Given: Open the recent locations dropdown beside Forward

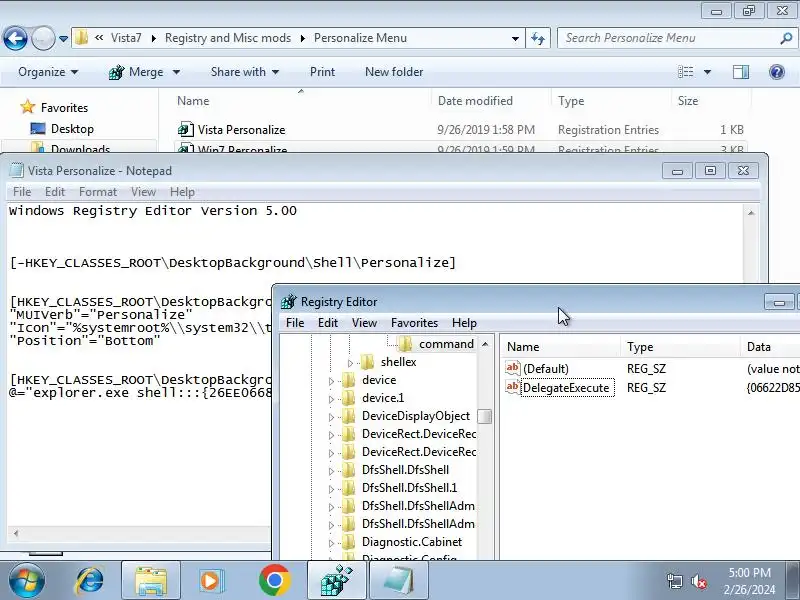Looking at the screenshot, I should coord(63,39).
